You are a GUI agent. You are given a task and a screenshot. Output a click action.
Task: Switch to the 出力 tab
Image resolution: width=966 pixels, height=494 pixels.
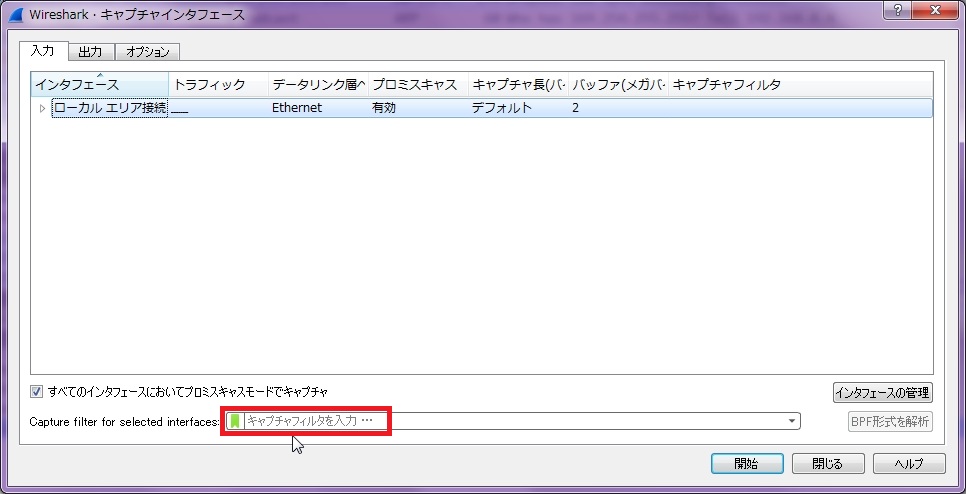point(91,52)
